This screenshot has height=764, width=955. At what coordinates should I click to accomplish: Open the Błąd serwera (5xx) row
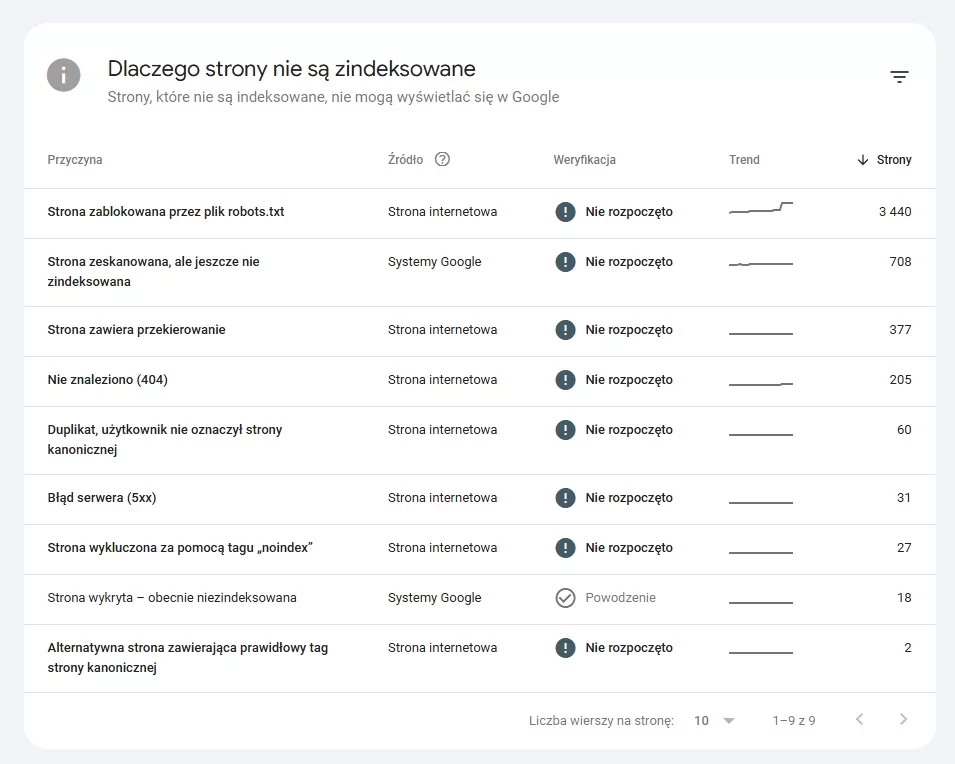click(480, 500)
